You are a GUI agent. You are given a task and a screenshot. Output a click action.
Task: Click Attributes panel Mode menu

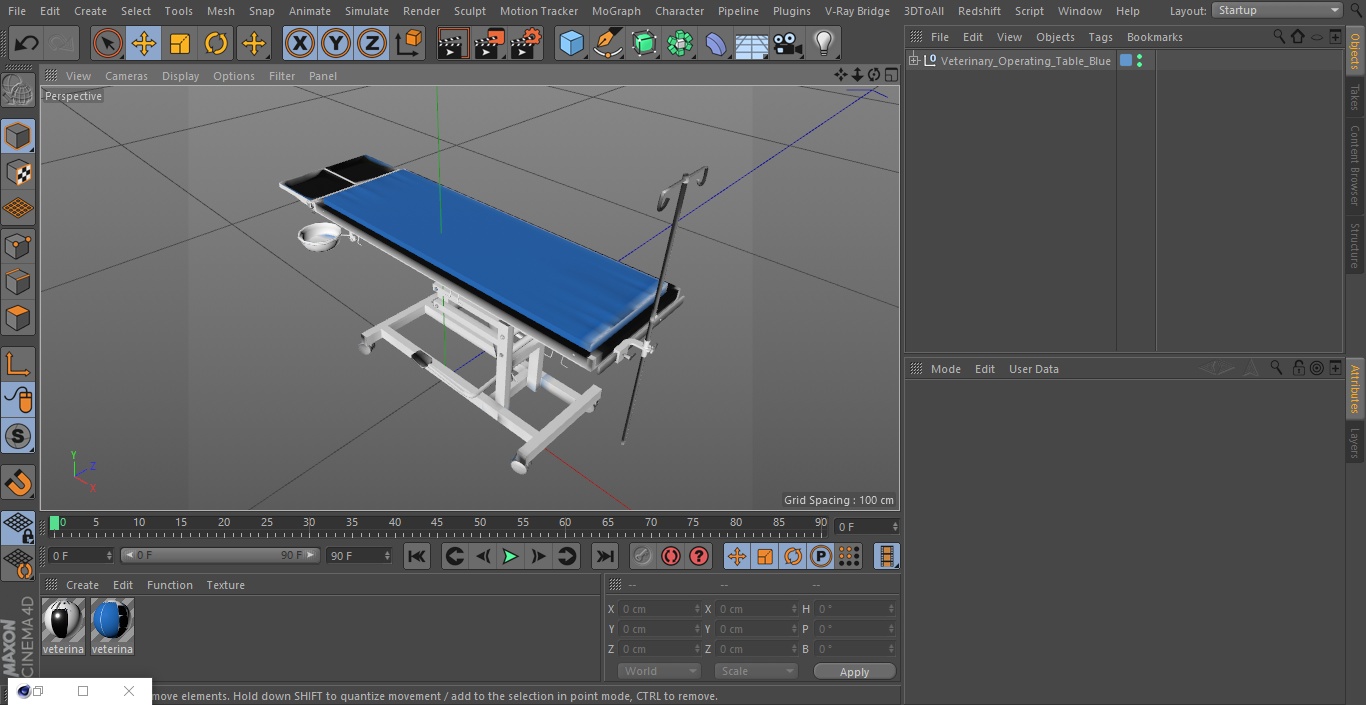[x=945, y=369]
